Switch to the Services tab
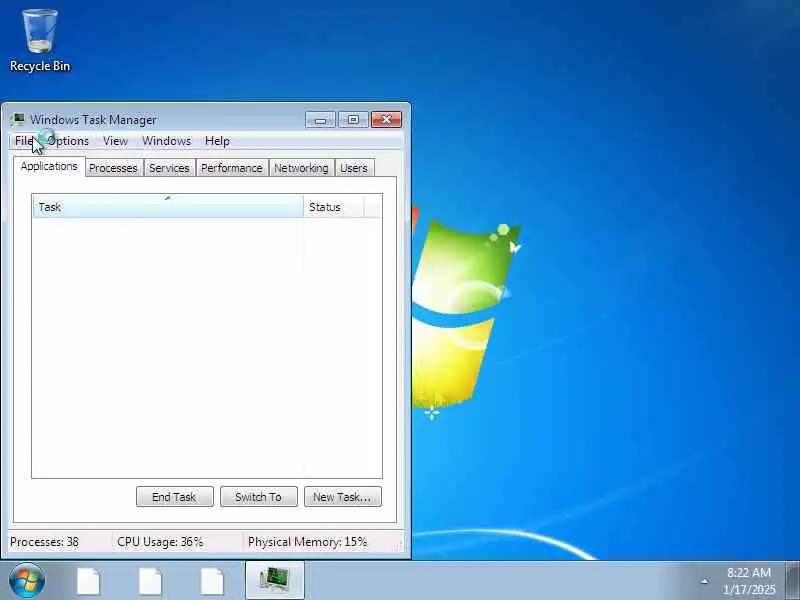Screen dimensions: 800x600 tap(169, 168)
